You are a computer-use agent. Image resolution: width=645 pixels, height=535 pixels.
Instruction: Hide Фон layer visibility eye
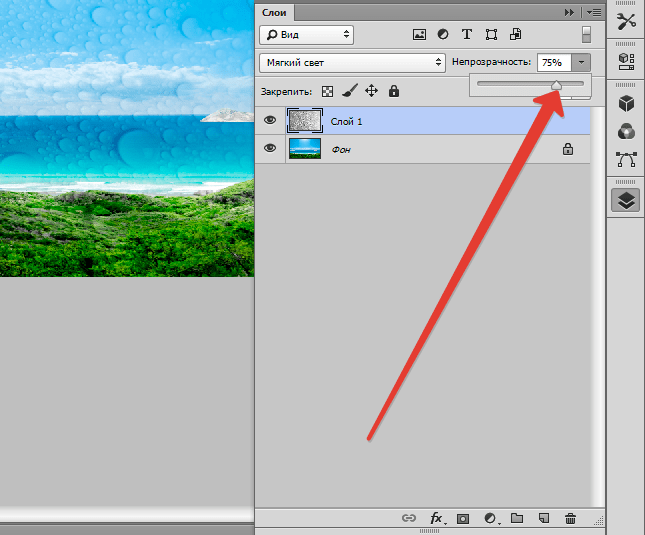pos(270,148)
